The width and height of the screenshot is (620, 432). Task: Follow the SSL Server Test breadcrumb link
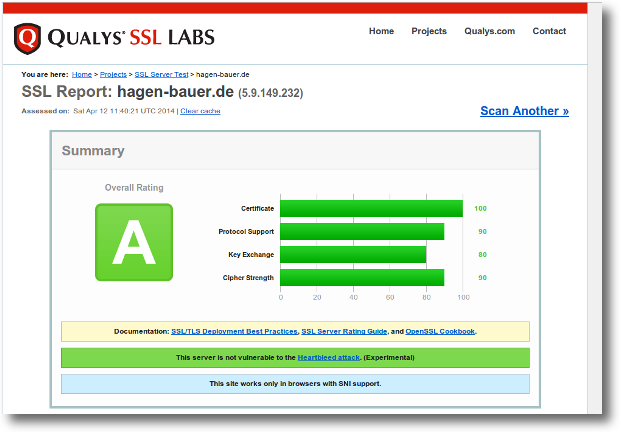(161, 75)
